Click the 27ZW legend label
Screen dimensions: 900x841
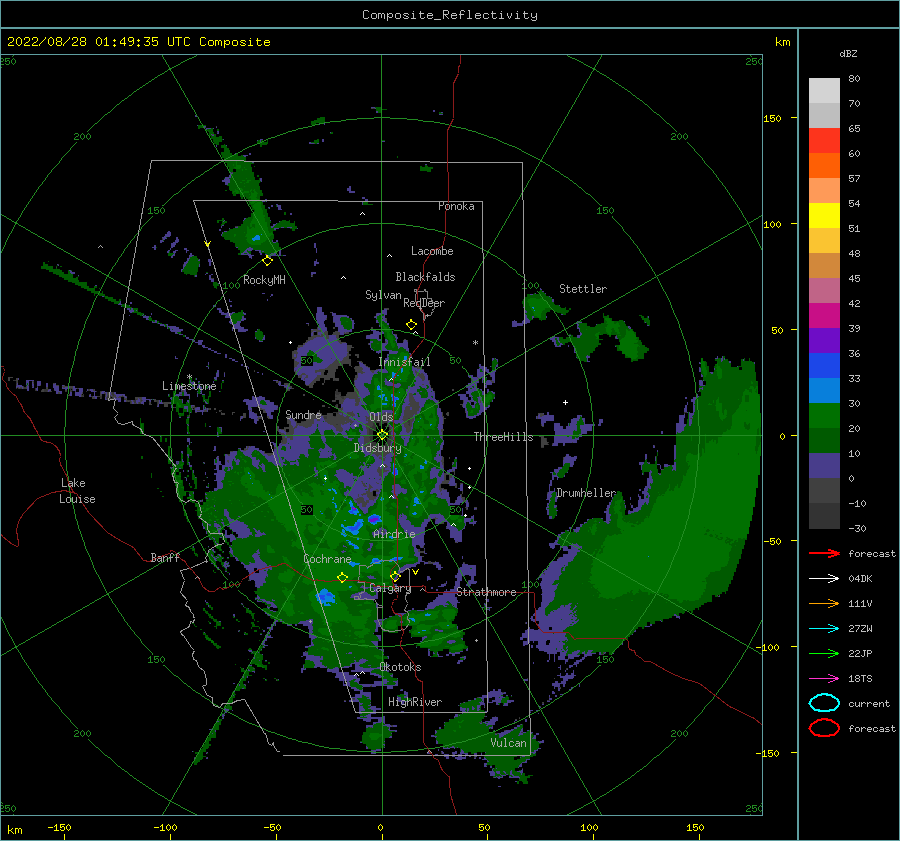pyautogui.click(x=860, y=629)
